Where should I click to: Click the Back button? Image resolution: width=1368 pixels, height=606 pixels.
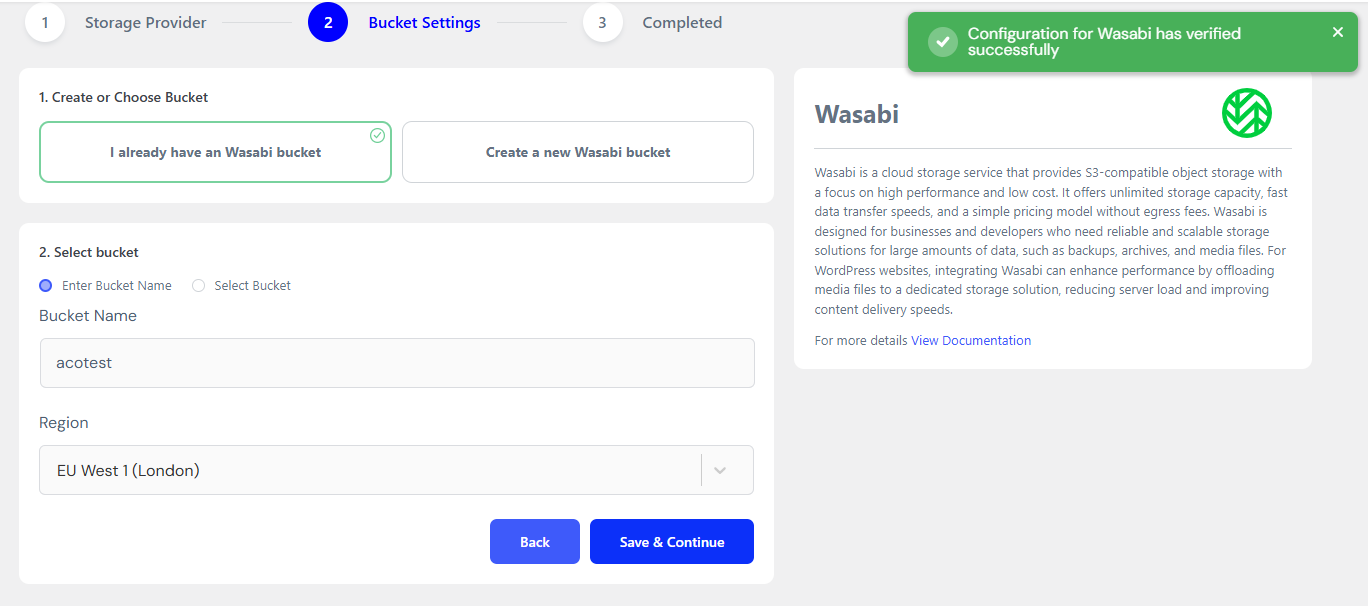point(535,541)
